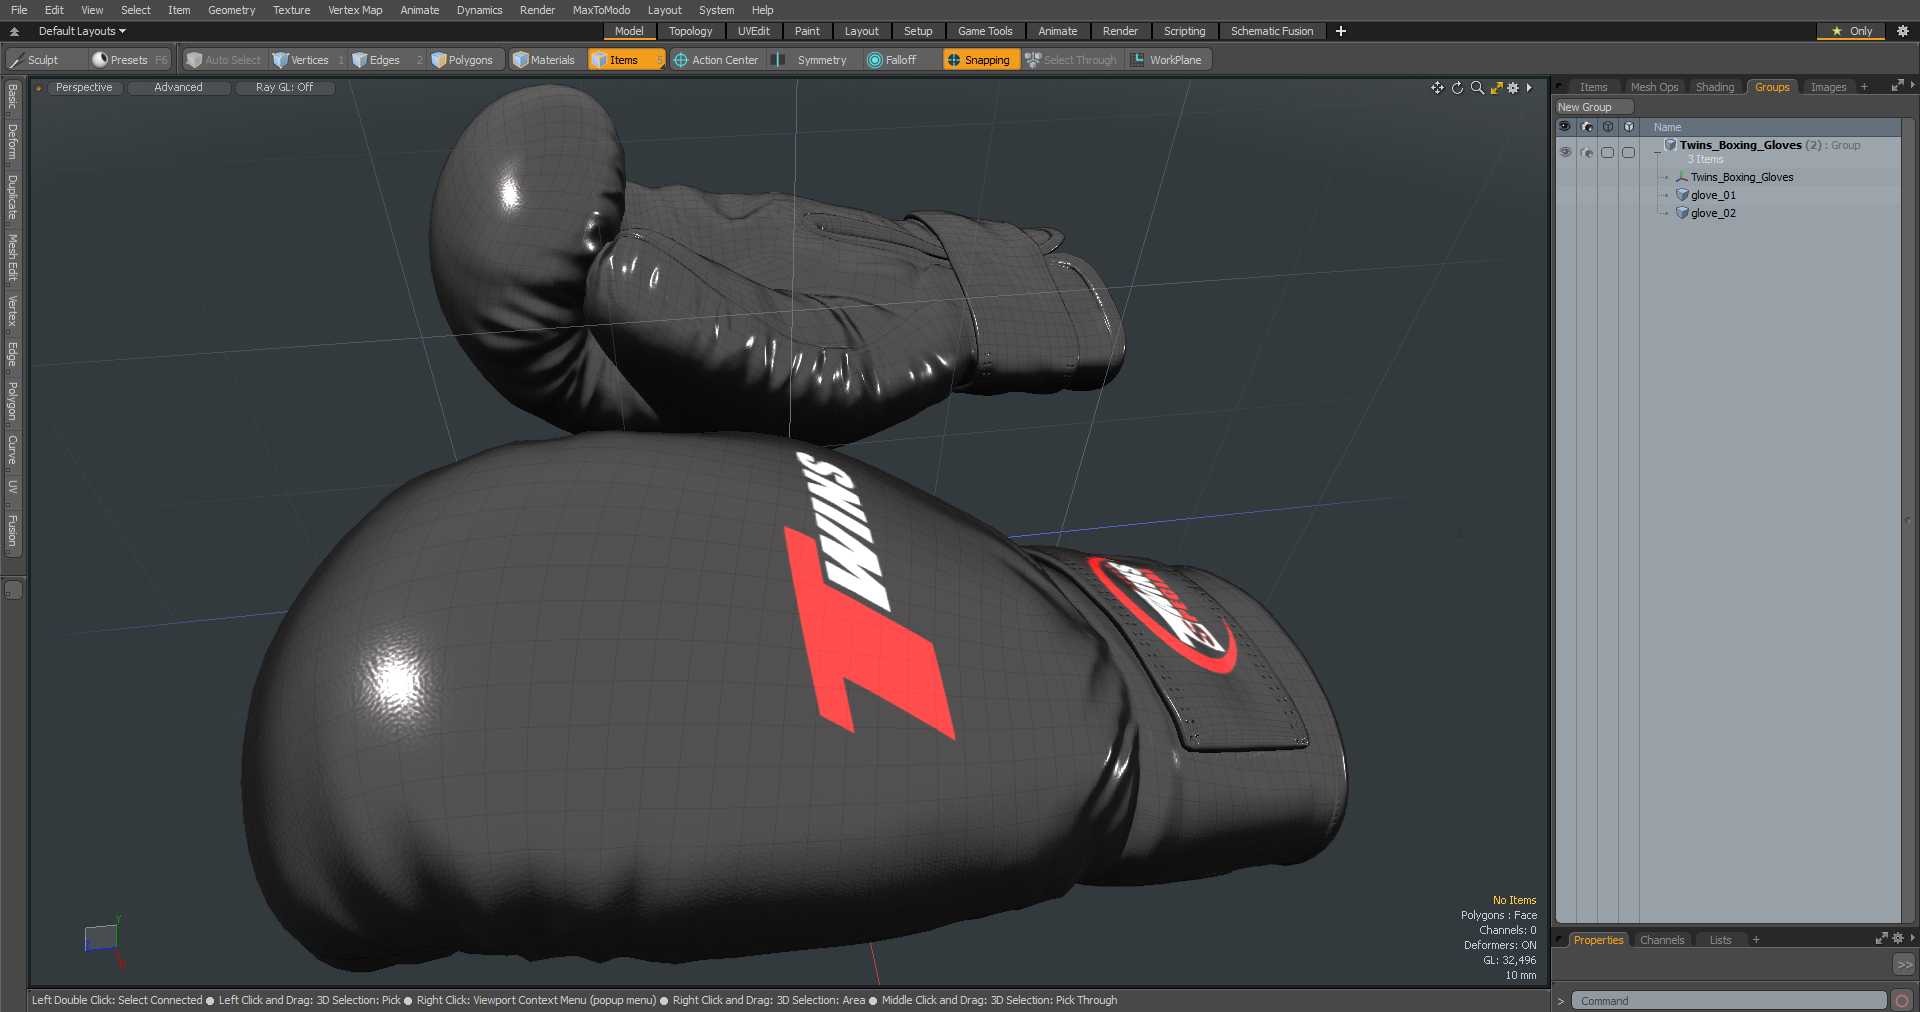Check the second box of Twins_Boxing_Gloves group

(1628, 152)
